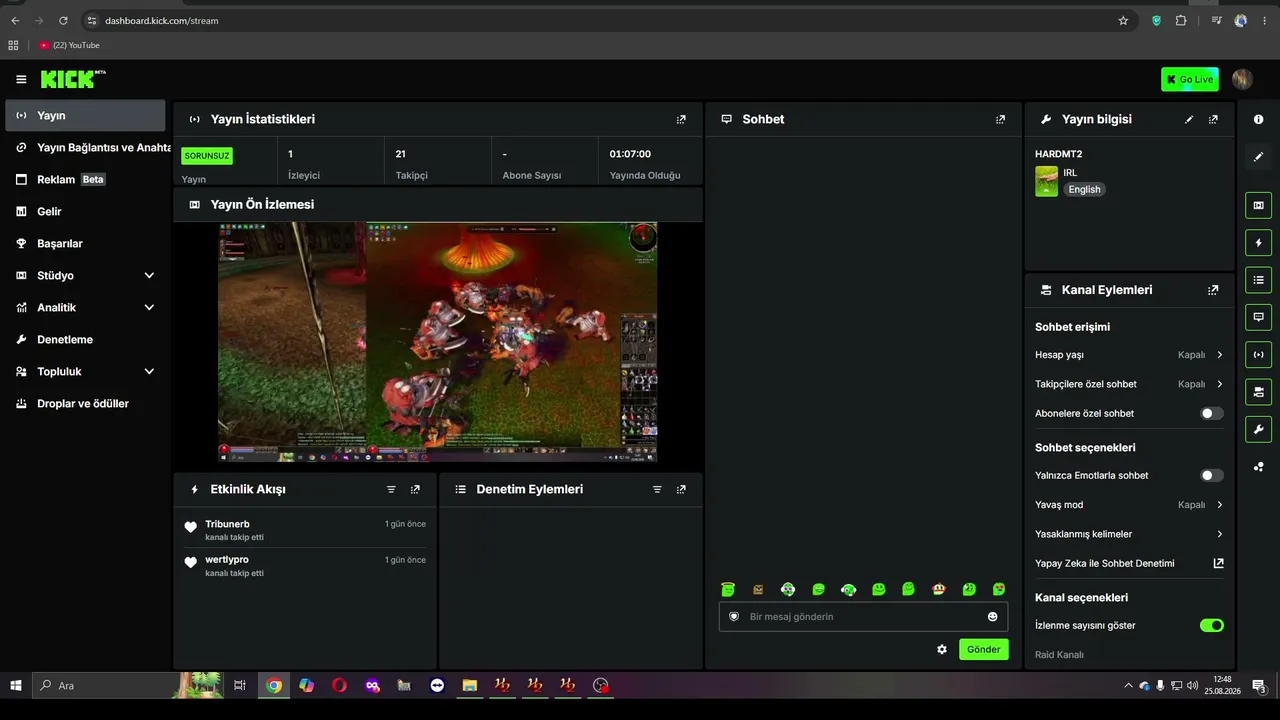Open the Hesap yaşı setting

(1129, 355)
